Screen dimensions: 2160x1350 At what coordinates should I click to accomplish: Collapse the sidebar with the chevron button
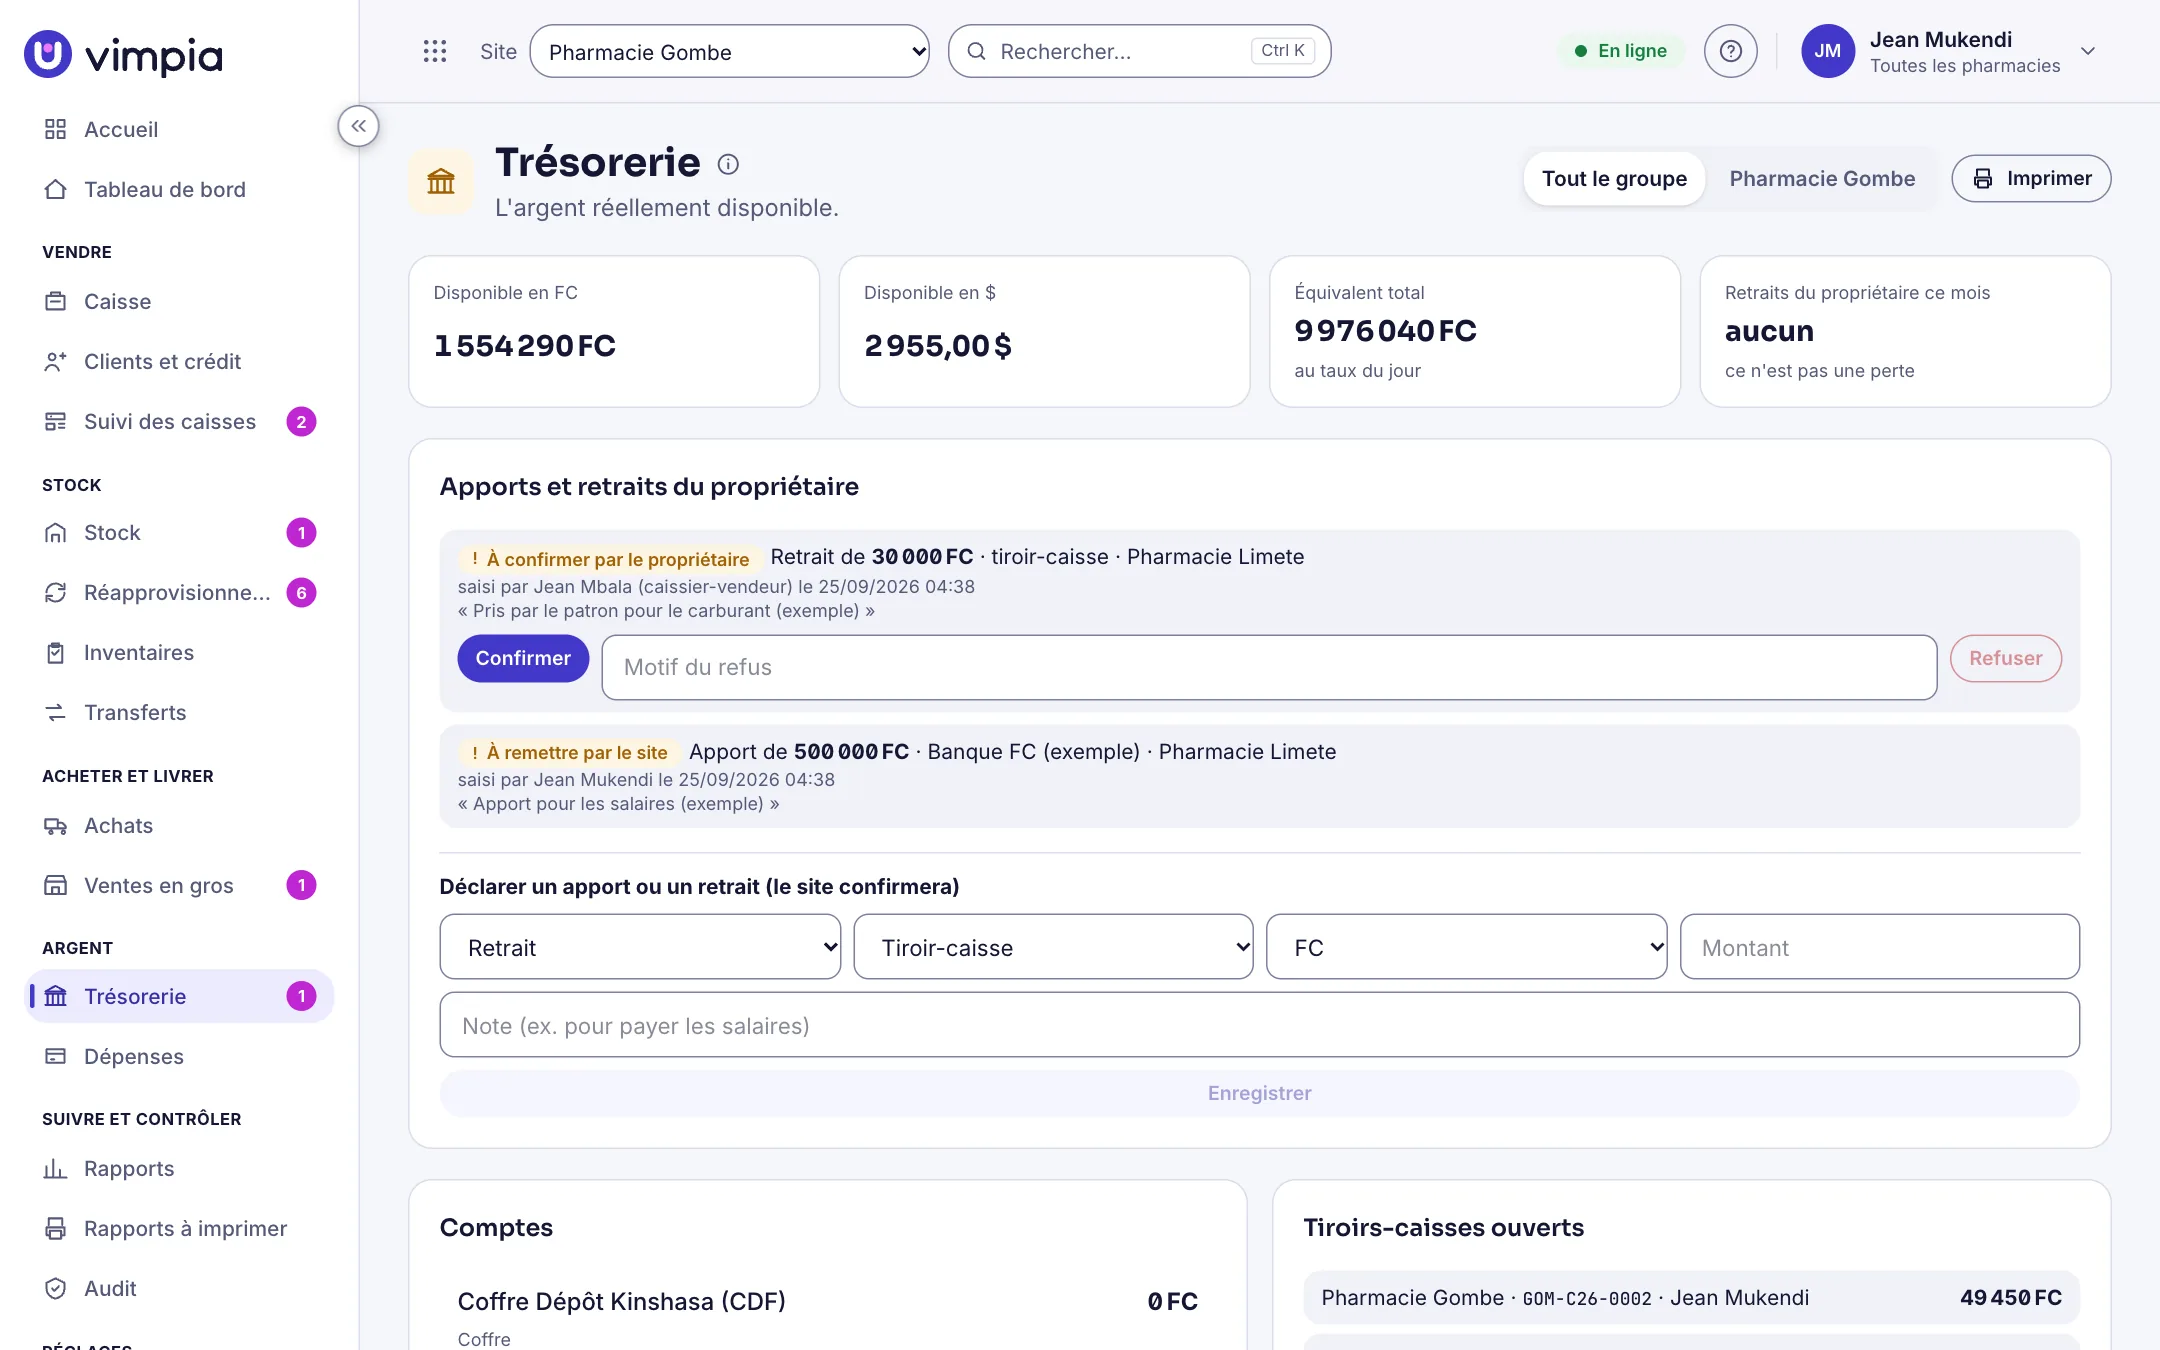pyautogui.click(x=358, y=126)
